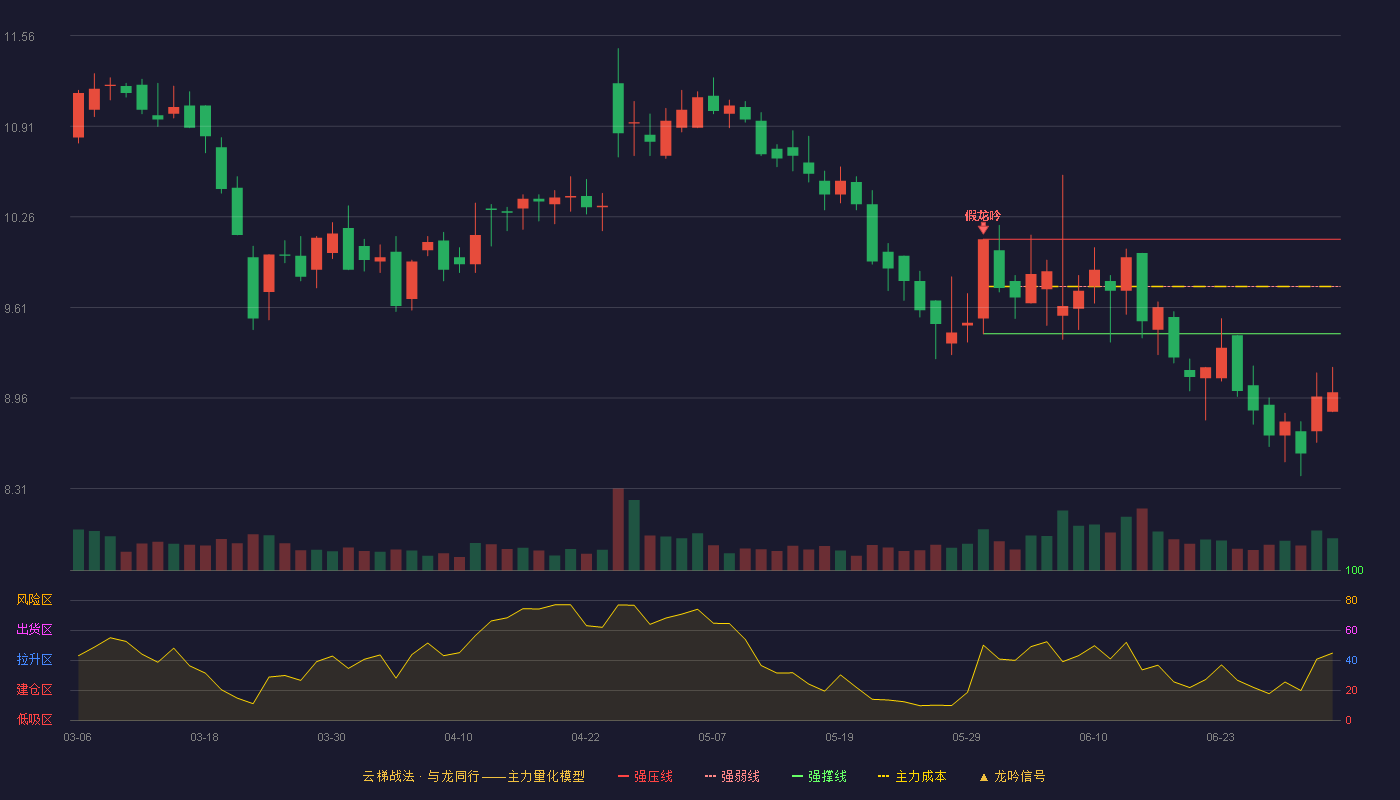The width and height of the screenshot is (1400, 800).
Task: Click the 40 indicator scale value
Action: point(1351,660)
